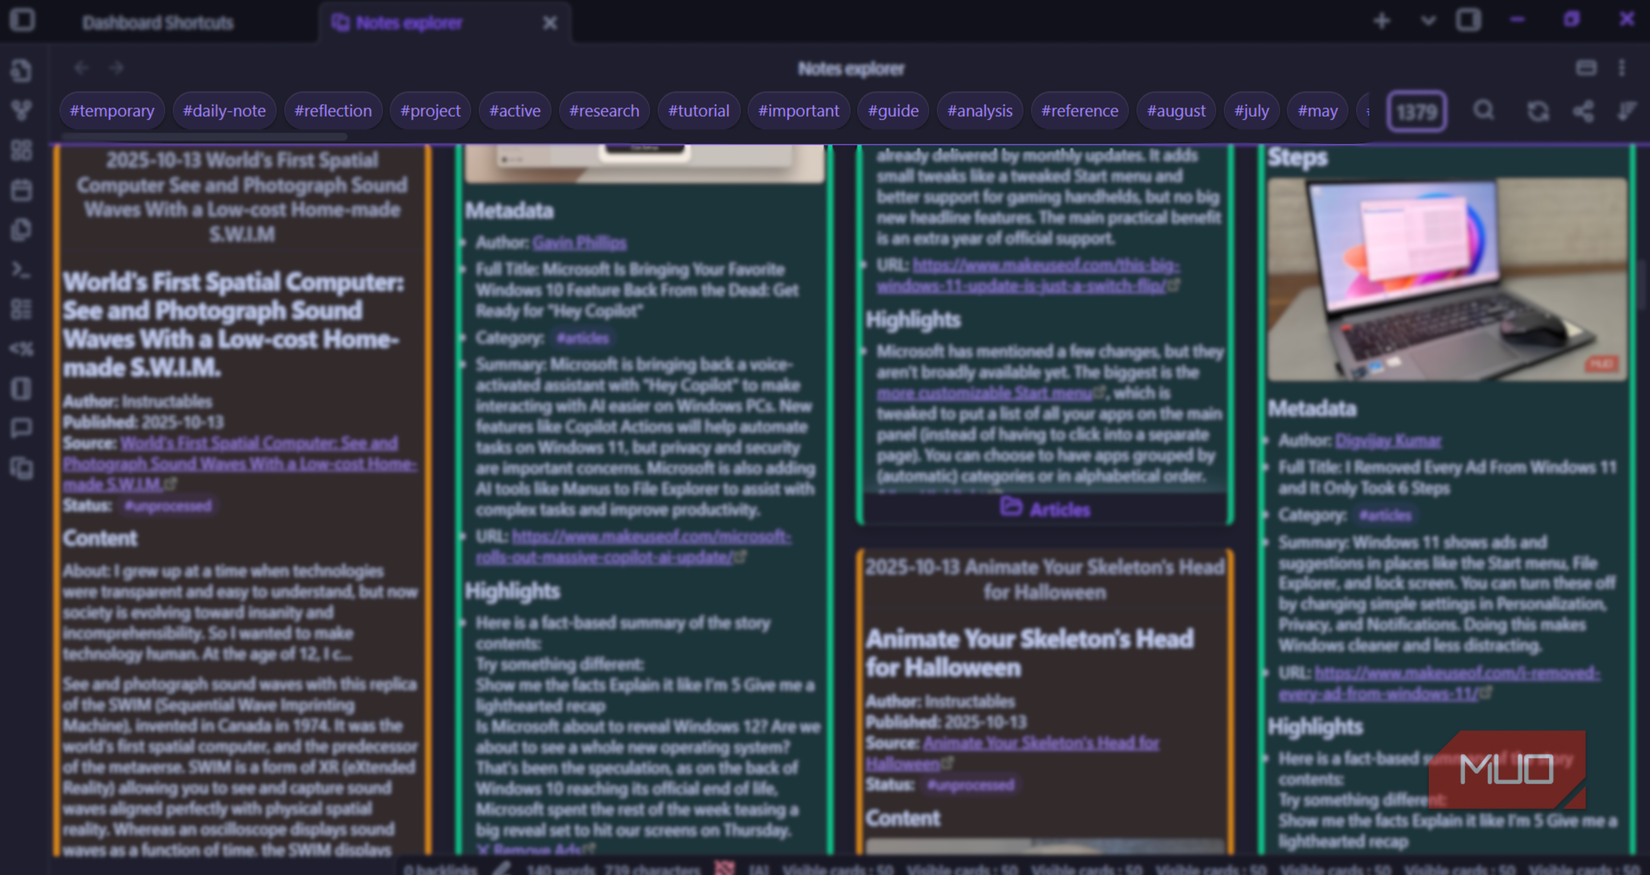Open the sort order icon

point(1627,111)
